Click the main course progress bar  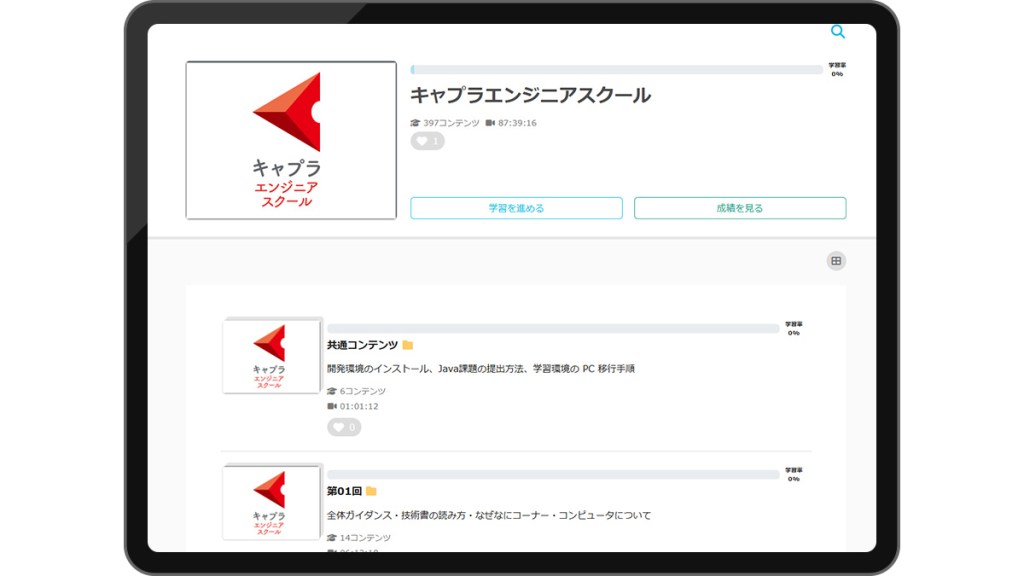pos(616,70)
